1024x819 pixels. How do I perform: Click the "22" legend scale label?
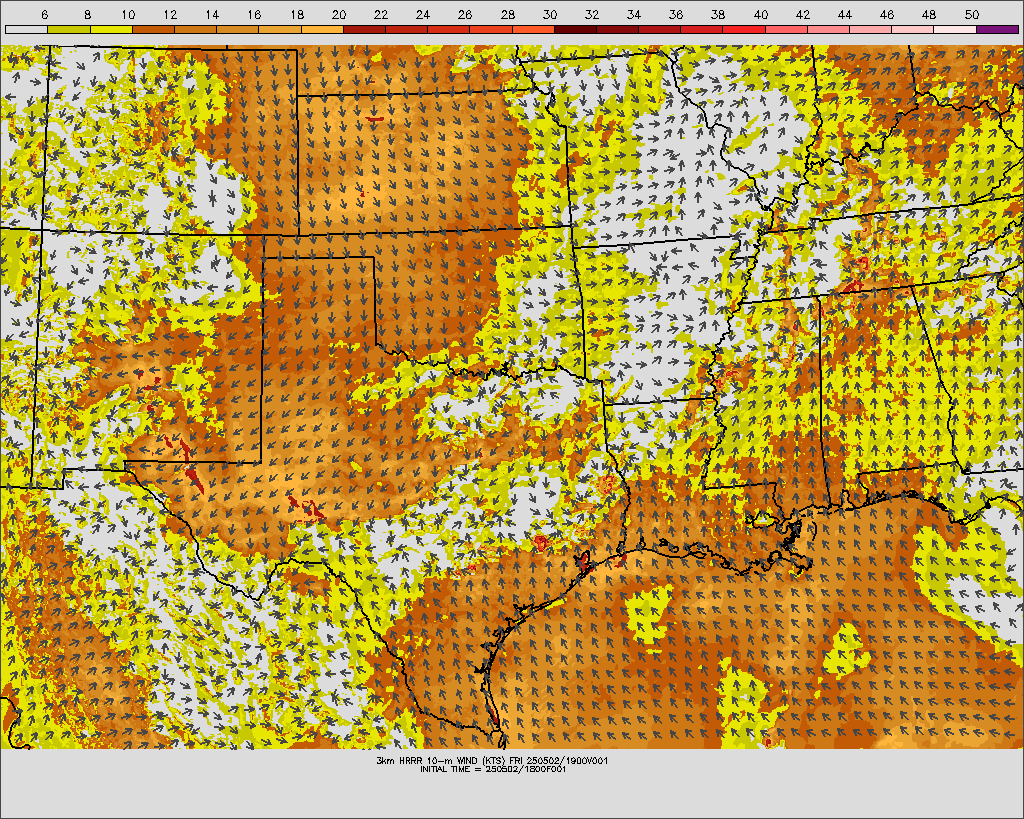[x=381, y=14]
